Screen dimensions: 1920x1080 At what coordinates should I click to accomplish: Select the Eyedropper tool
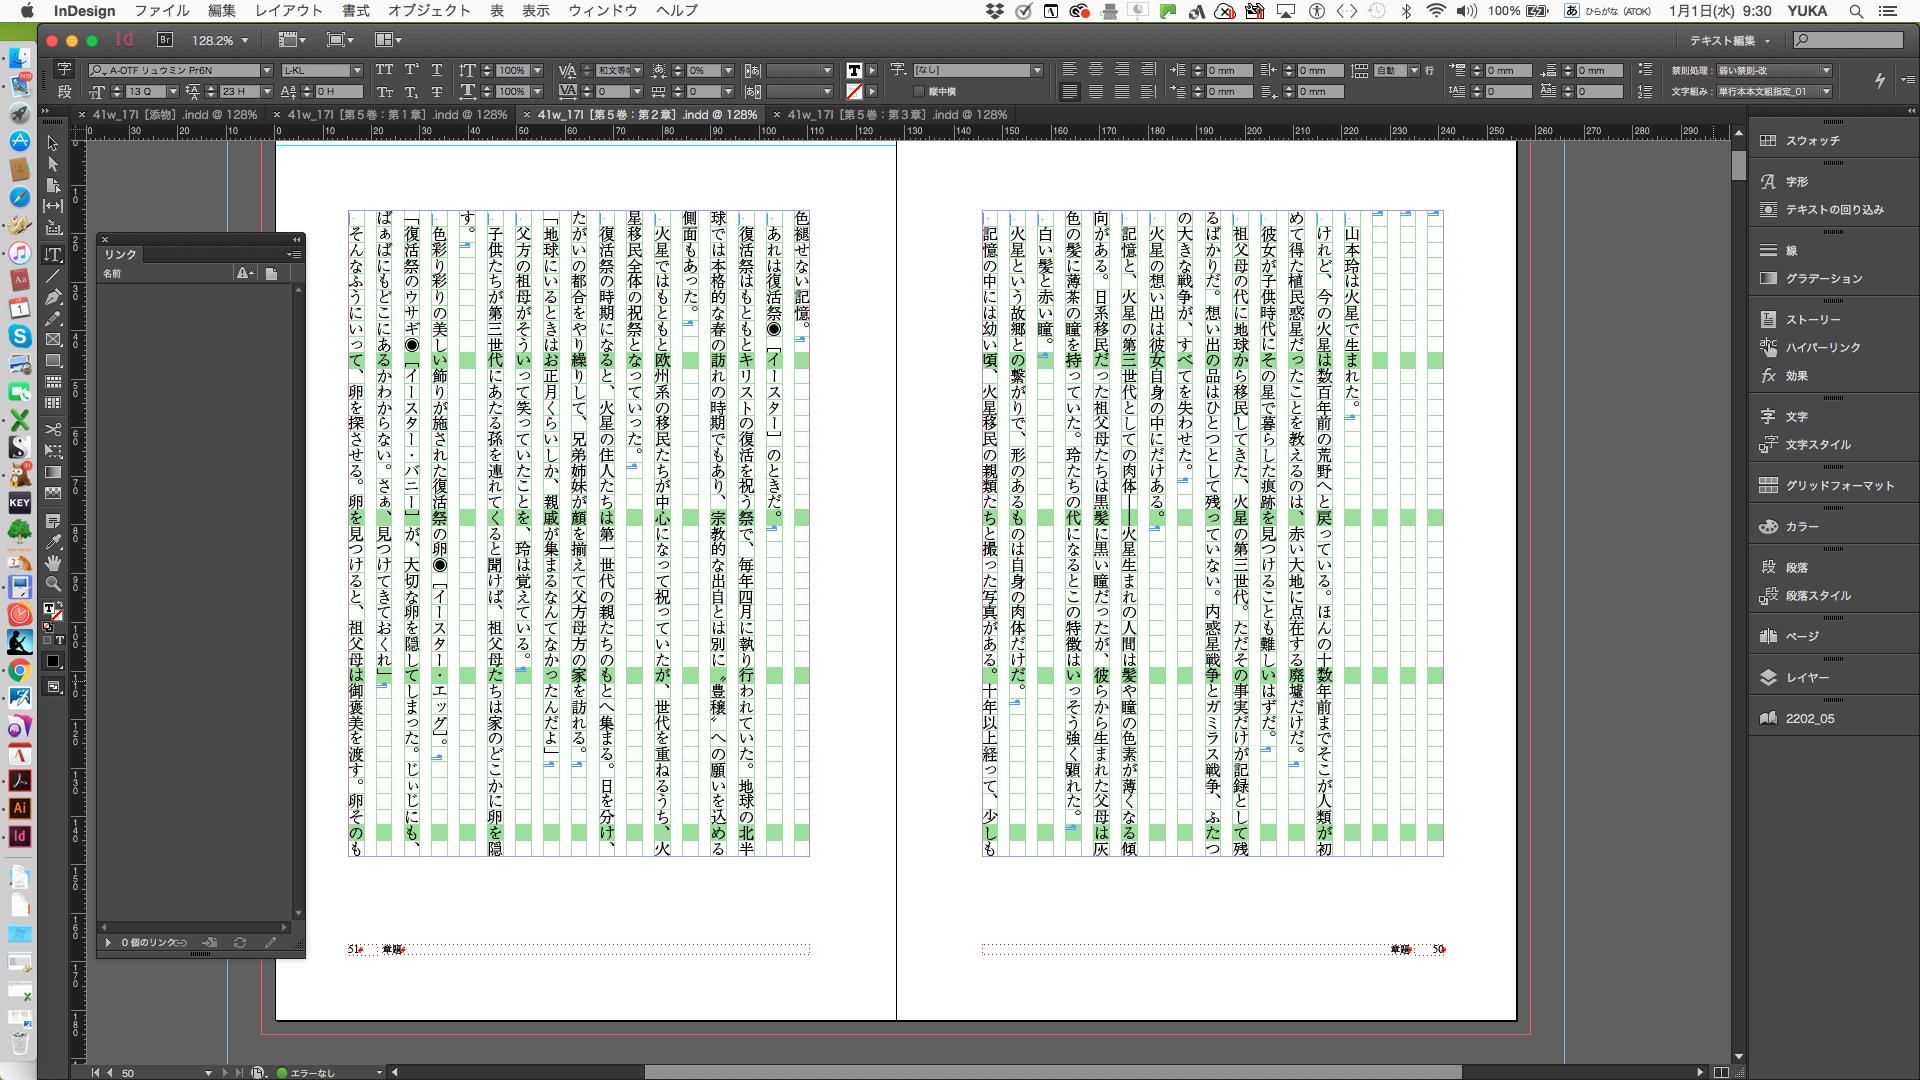pyautogui.click(x=53, y=541)
